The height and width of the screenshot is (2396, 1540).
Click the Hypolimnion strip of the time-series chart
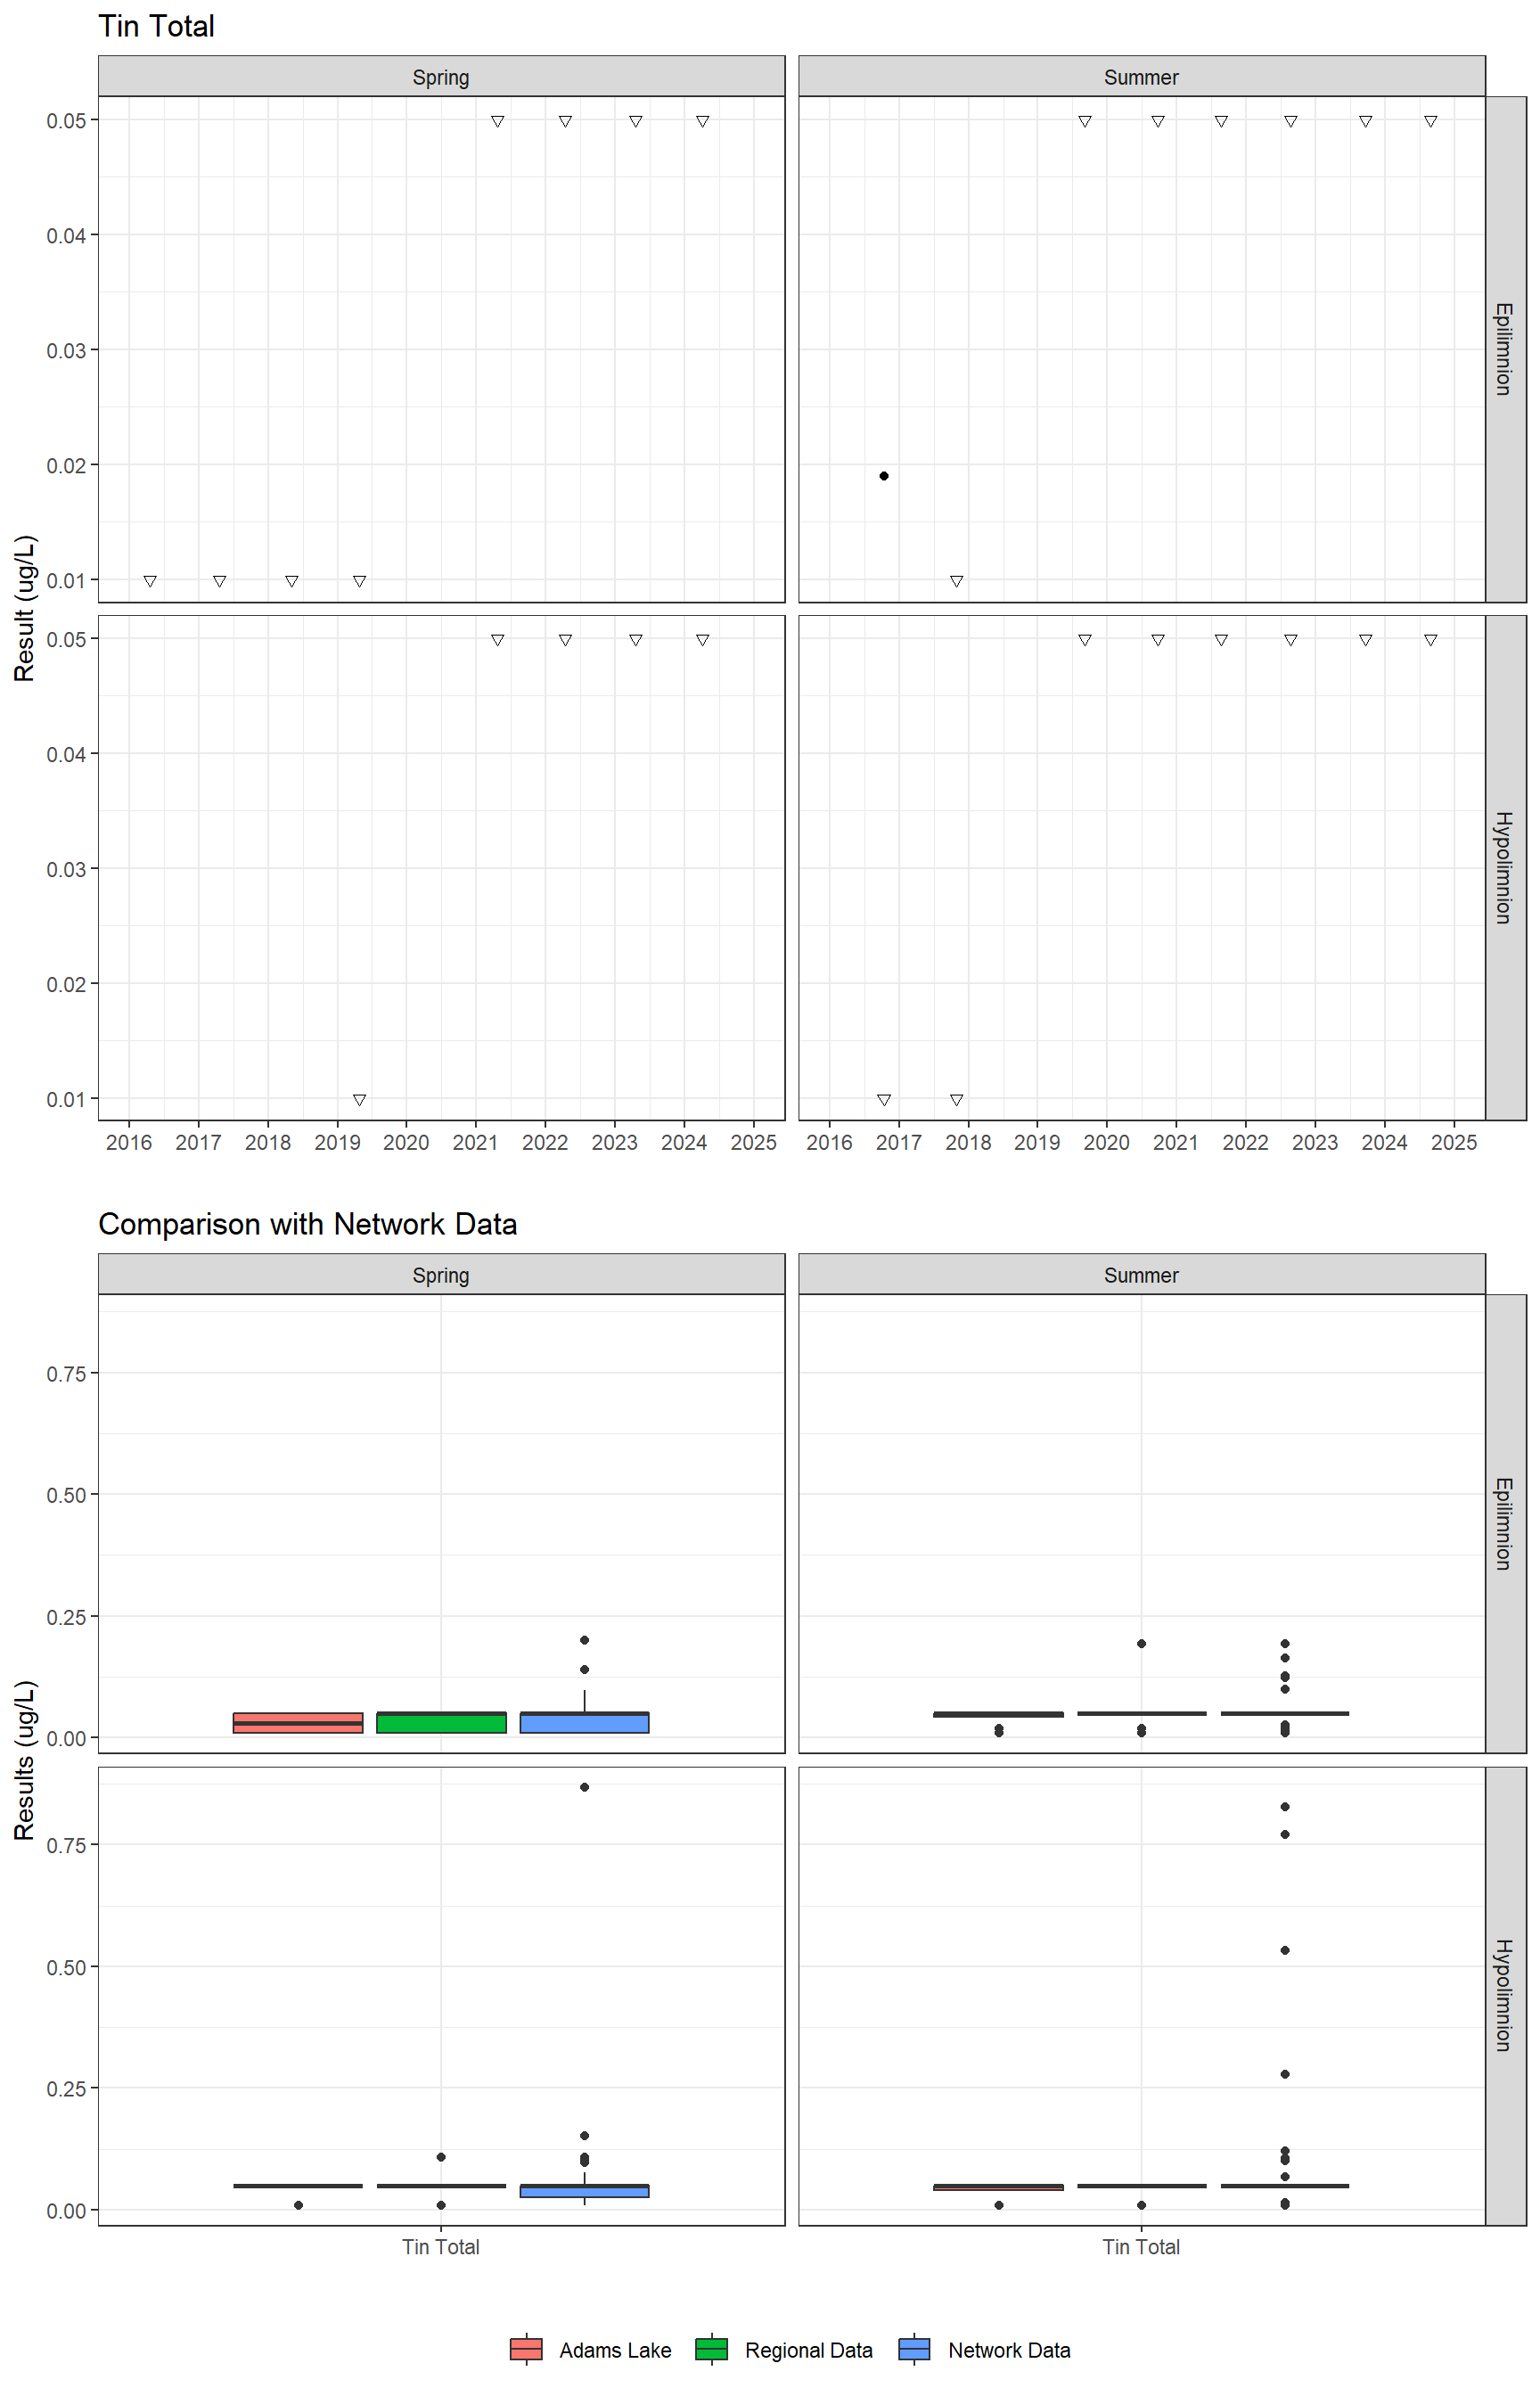pyautogui.click(x=1505, y=867)
